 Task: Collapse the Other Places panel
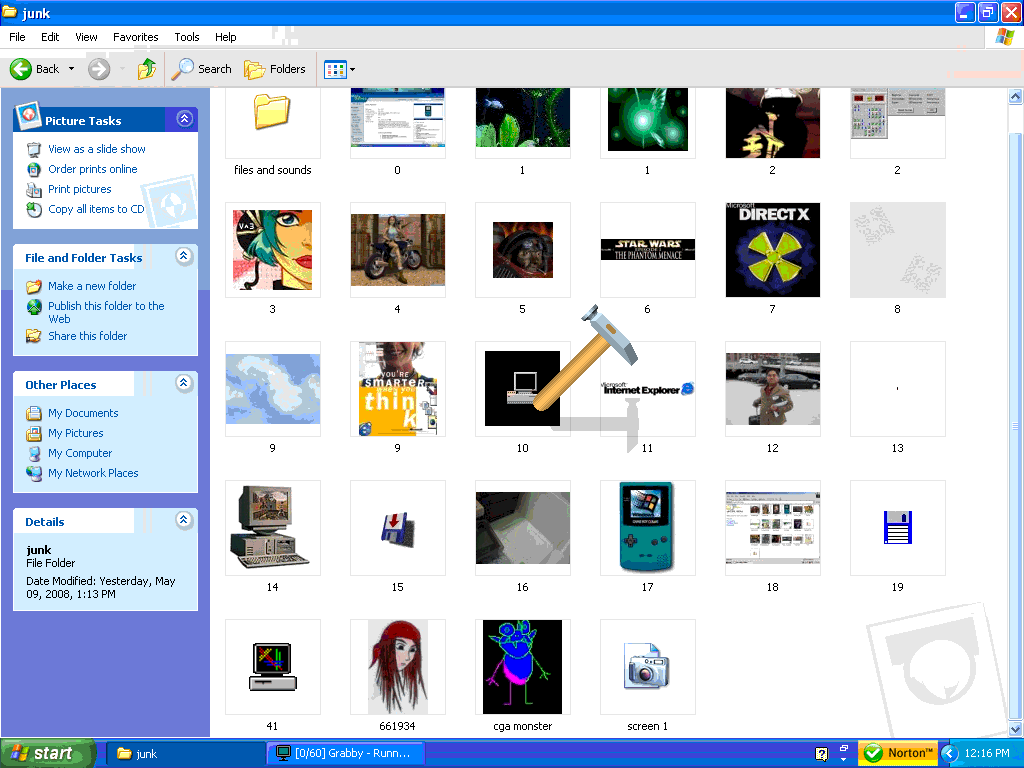click(x=184, y=384)
